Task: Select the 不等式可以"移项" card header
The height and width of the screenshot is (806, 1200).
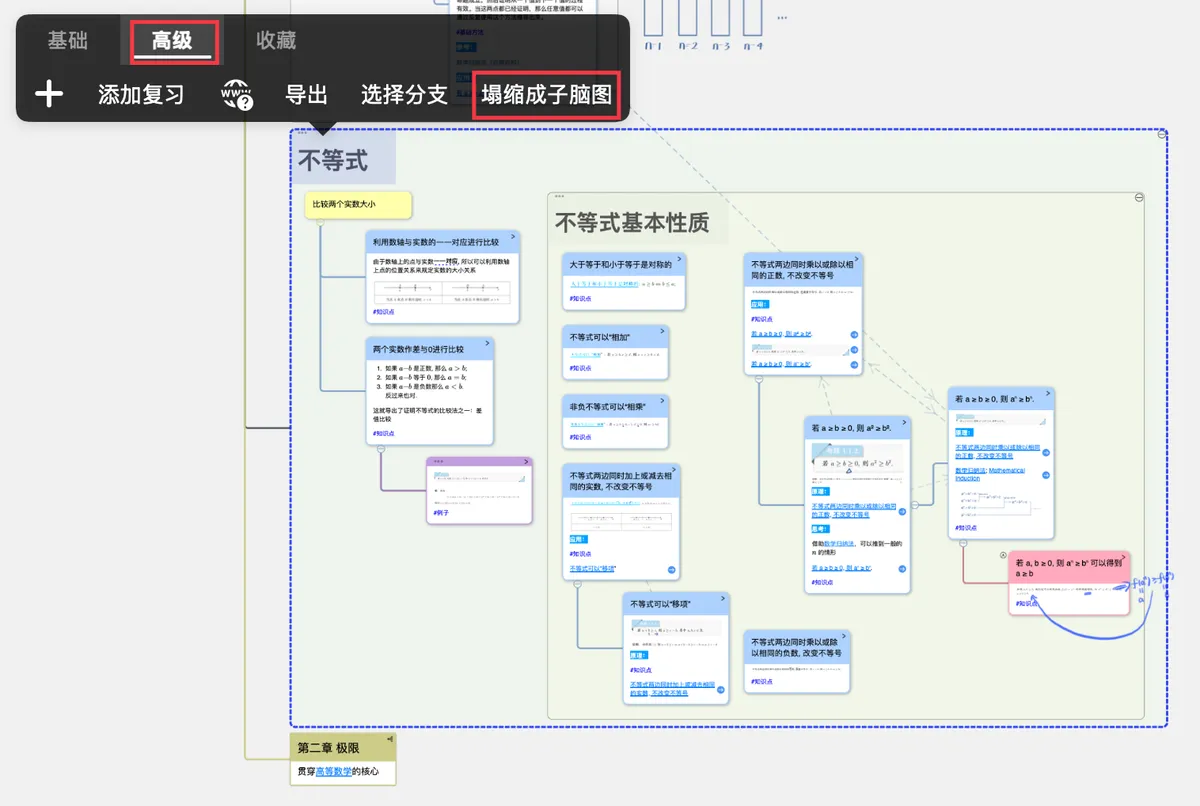Action: [x=675, y=605]
